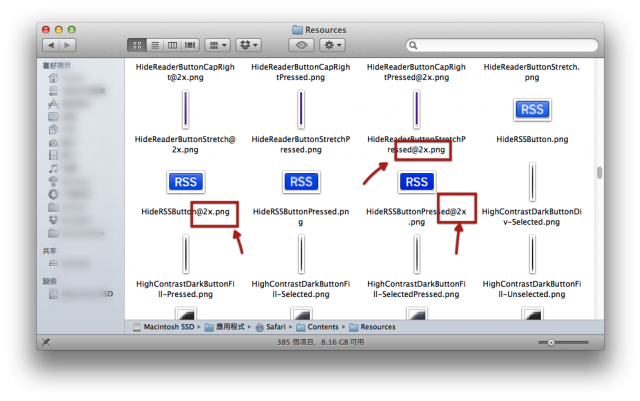This screenshot has height=401, width=640.
Task: Select HideReaderButtonStretch@2x.png purple bar icon
Action: pyautogui.click(x=186, y=109)
